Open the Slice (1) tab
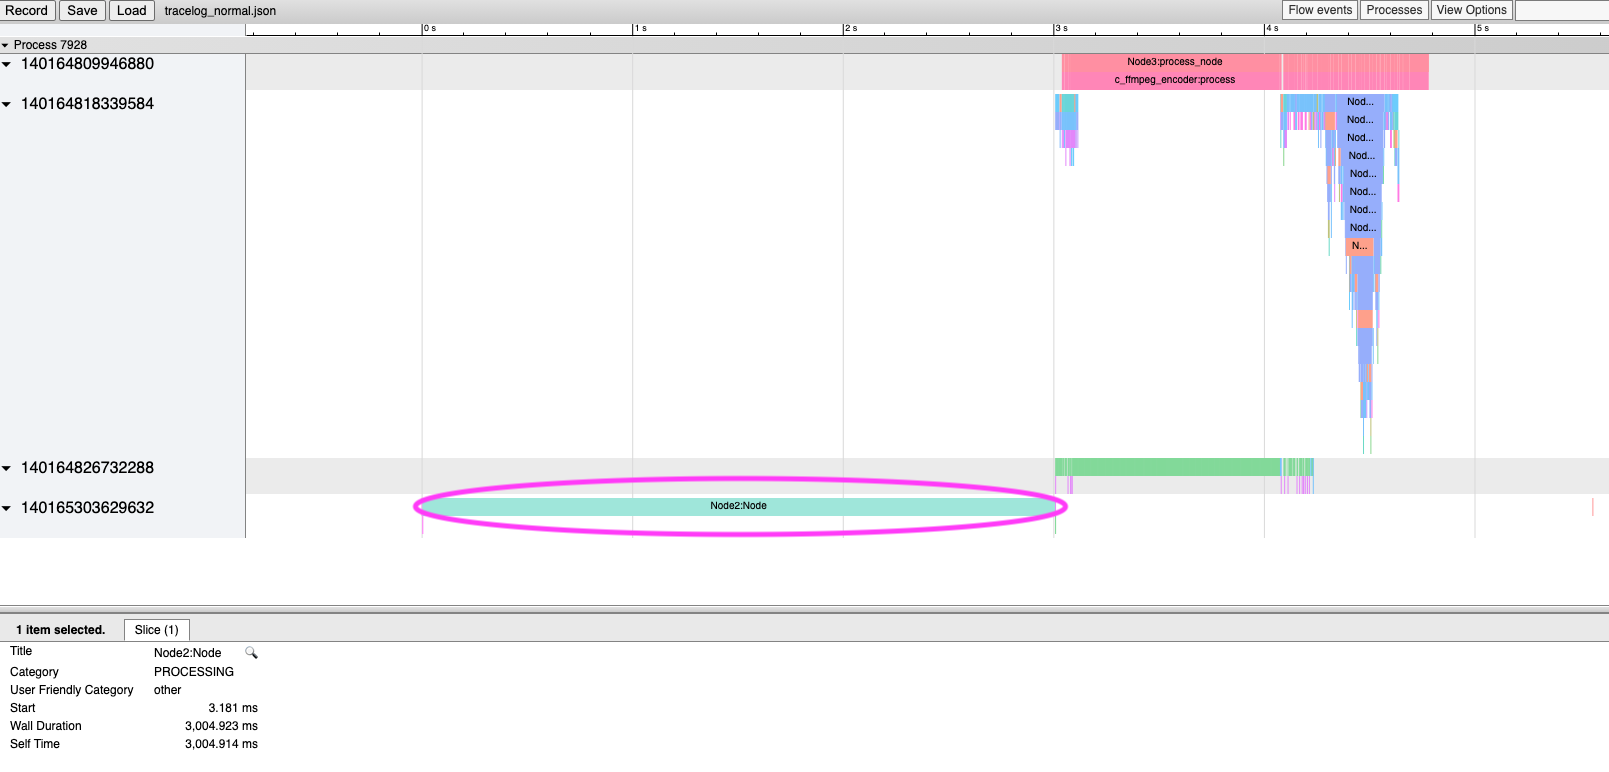Viewport: 1609px width, 772px height. pyautogui.click(x=157, y=630)
